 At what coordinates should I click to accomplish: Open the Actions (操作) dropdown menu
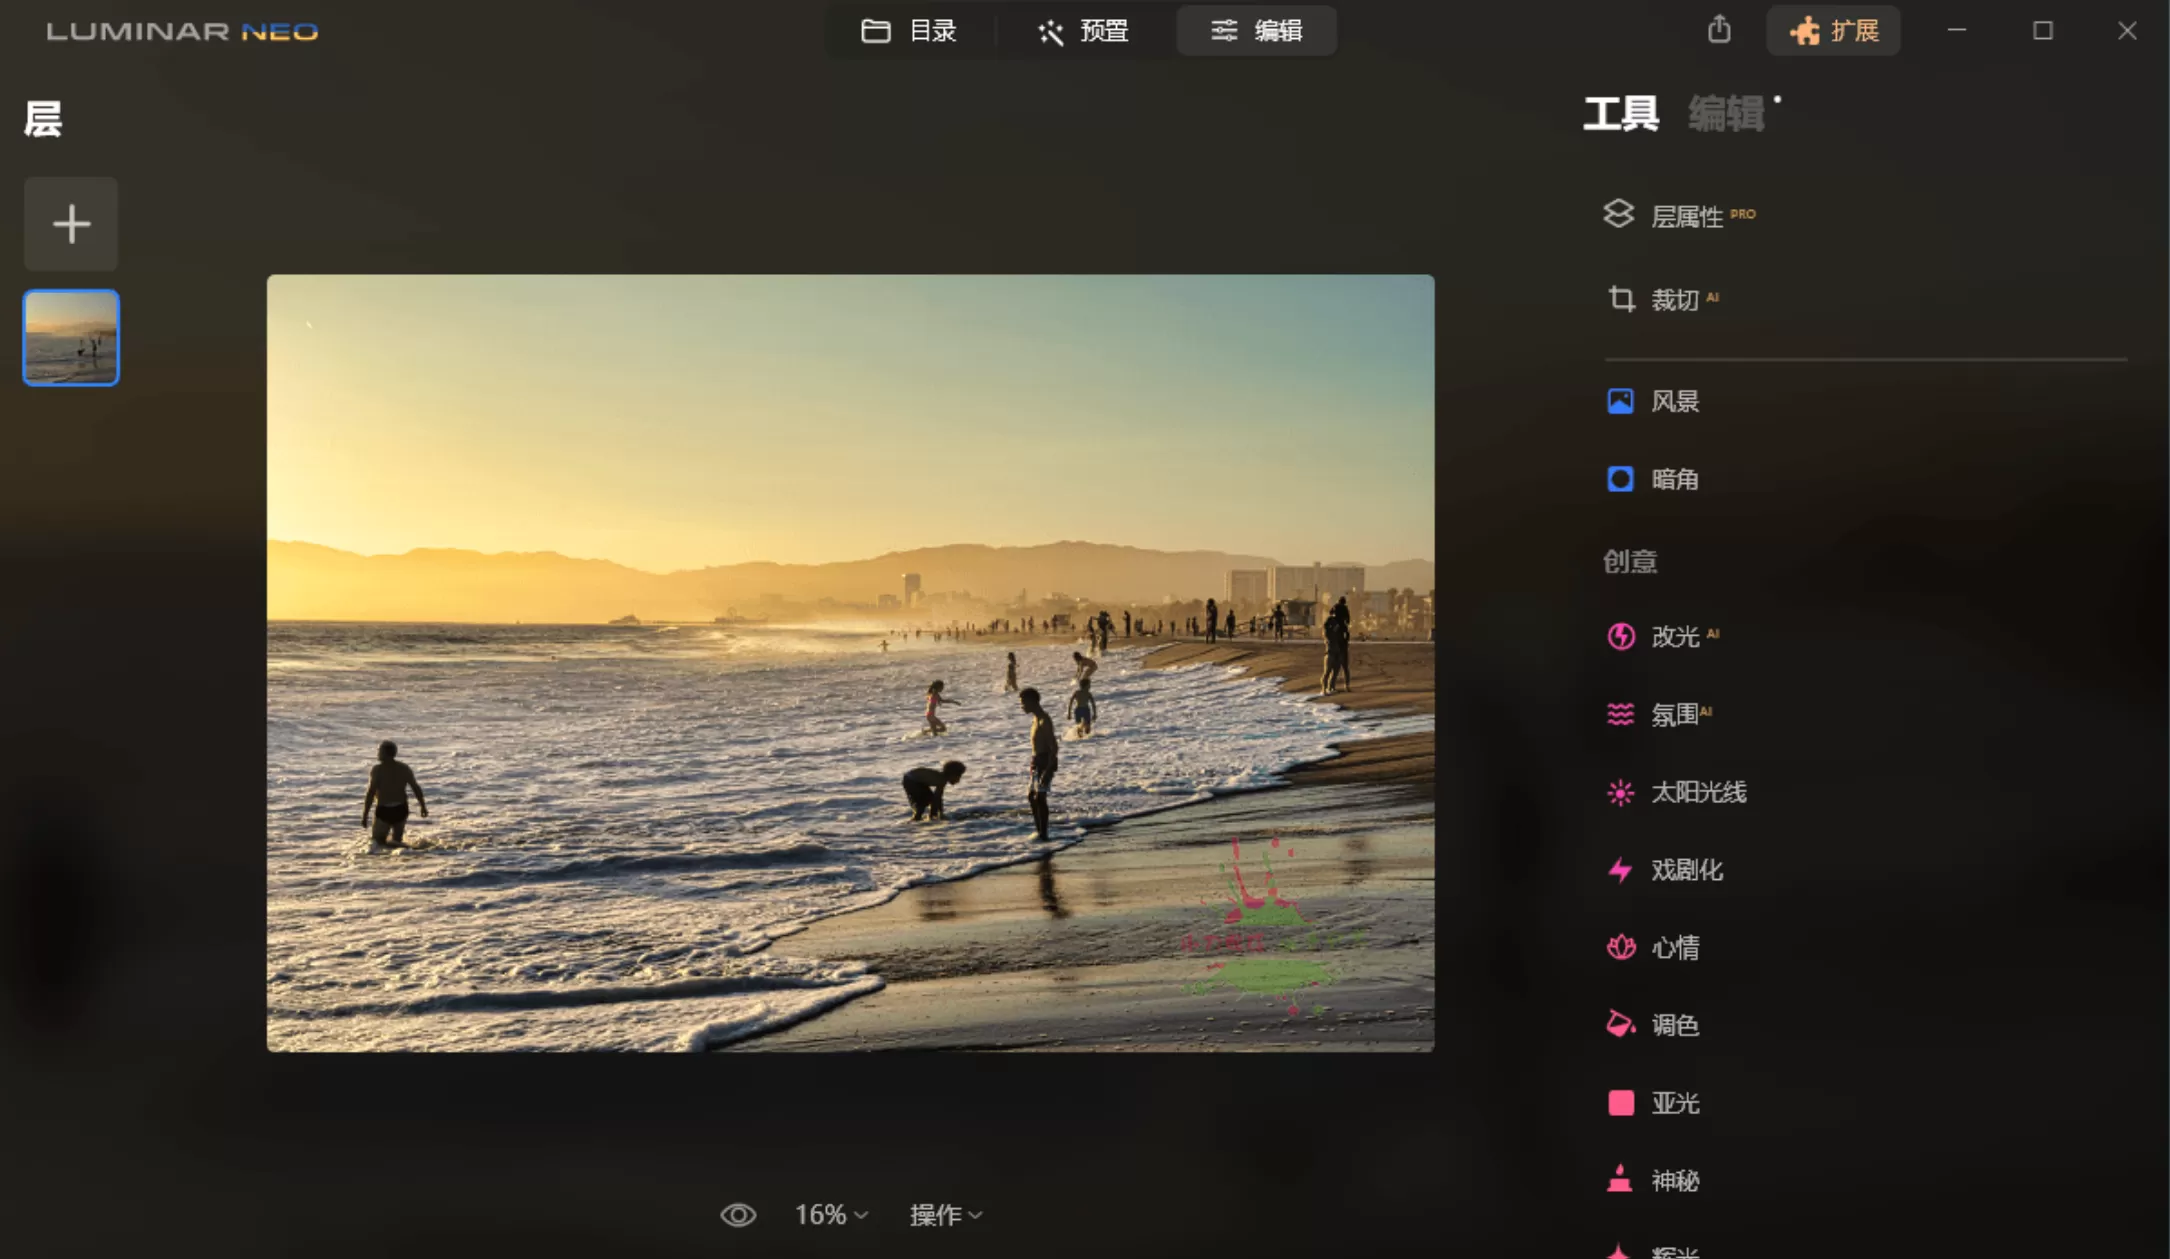945,1214
